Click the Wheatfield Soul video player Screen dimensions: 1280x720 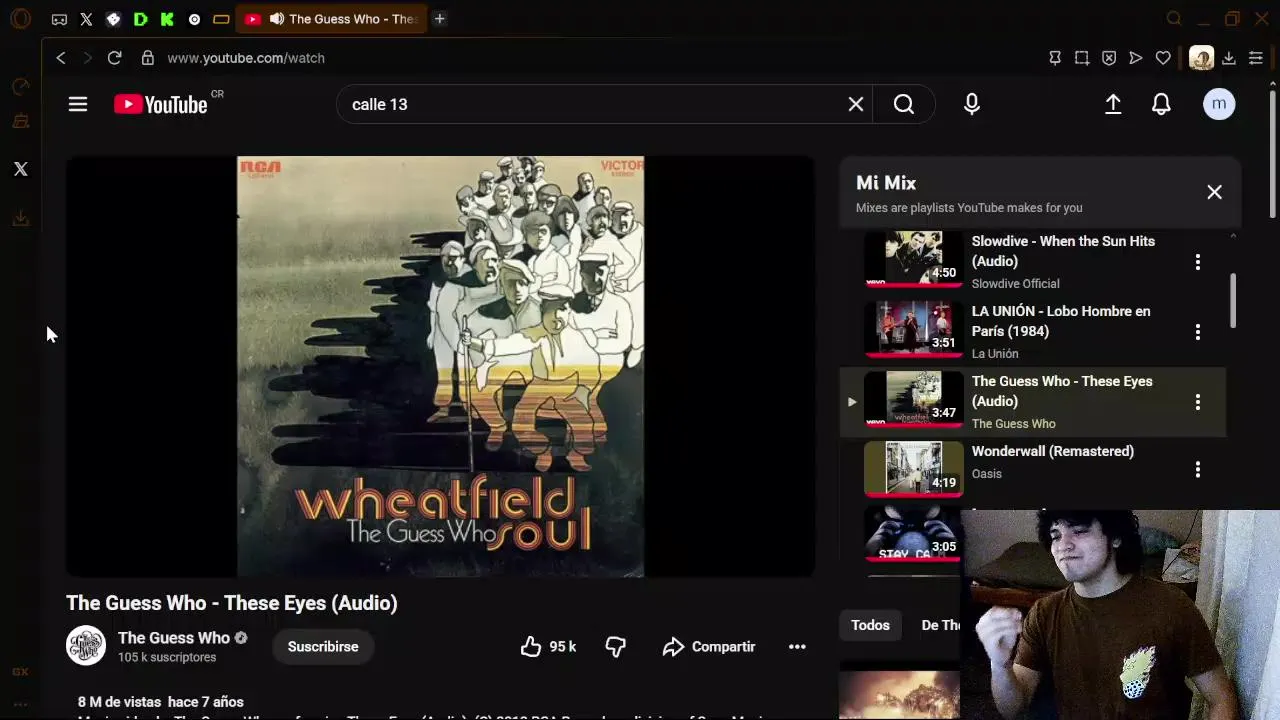coord(440,366)
